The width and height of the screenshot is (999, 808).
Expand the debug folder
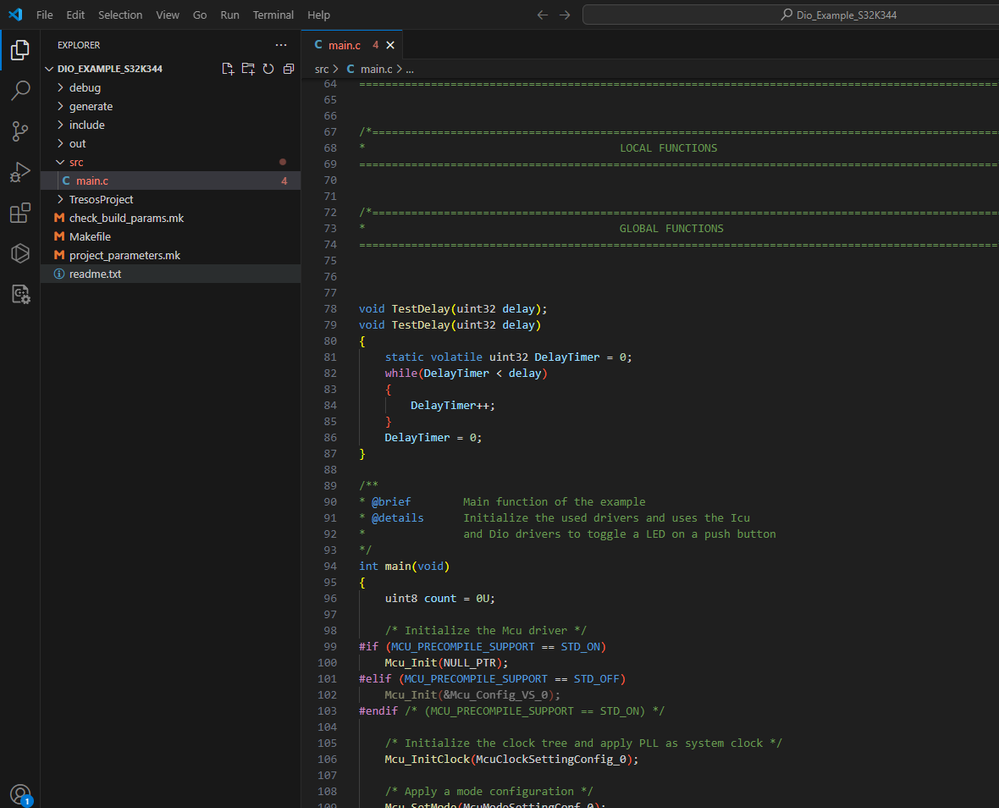point(84,88)
